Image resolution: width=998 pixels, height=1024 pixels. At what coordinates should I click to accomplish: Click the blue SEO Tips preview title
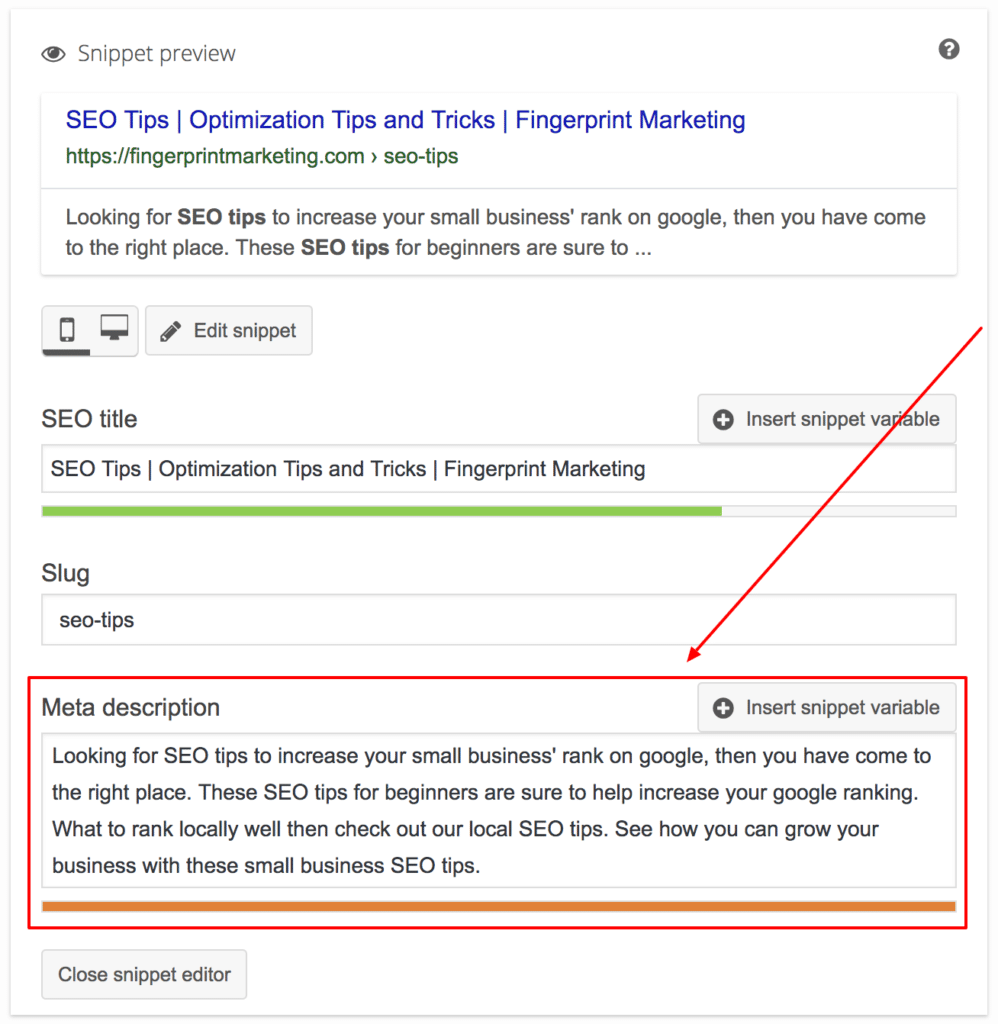click(405, 121)
